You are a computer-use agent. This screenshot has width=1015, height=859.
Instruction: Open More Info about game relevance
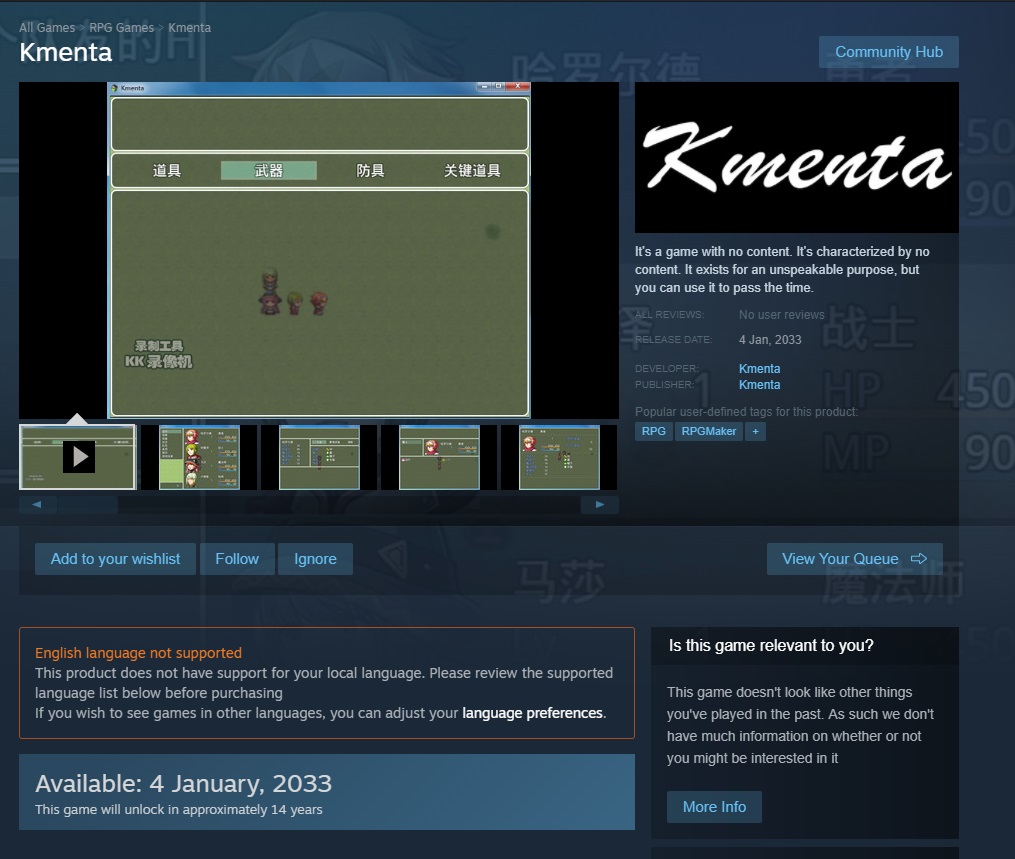714,807
